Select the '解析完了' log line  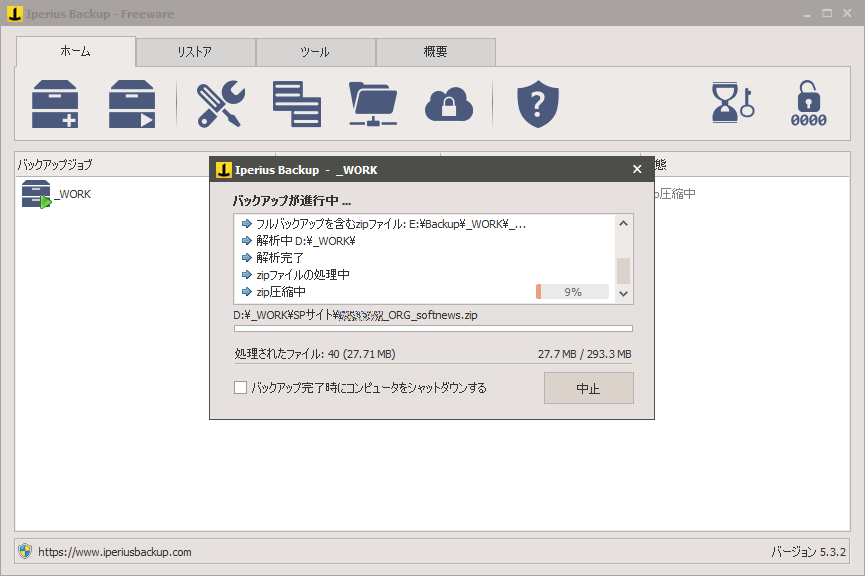coord(273,258)
